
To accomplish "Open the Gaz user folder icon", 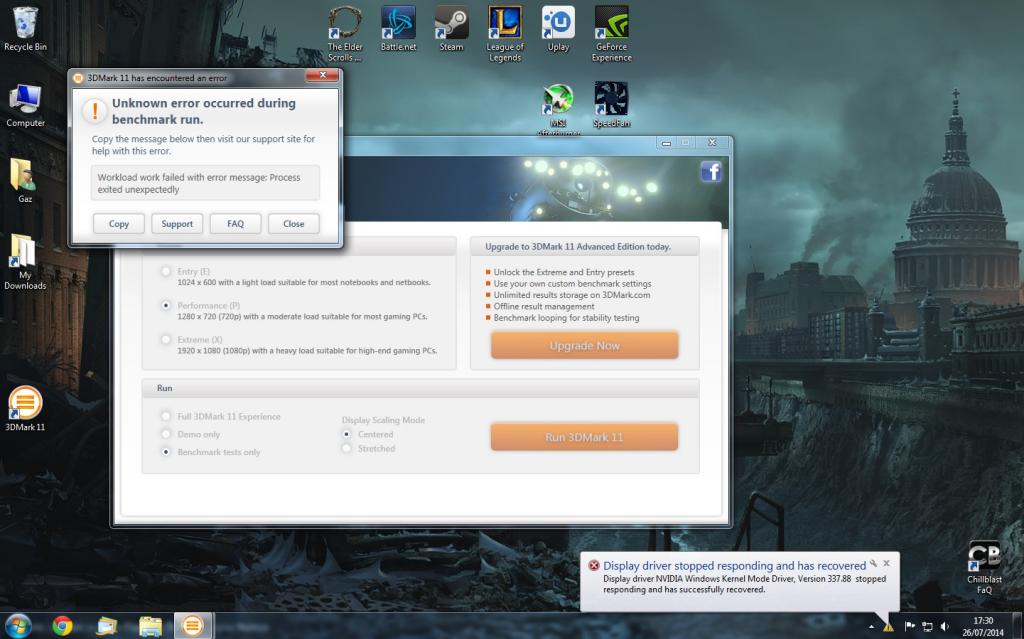I will (x=25, y=181).
